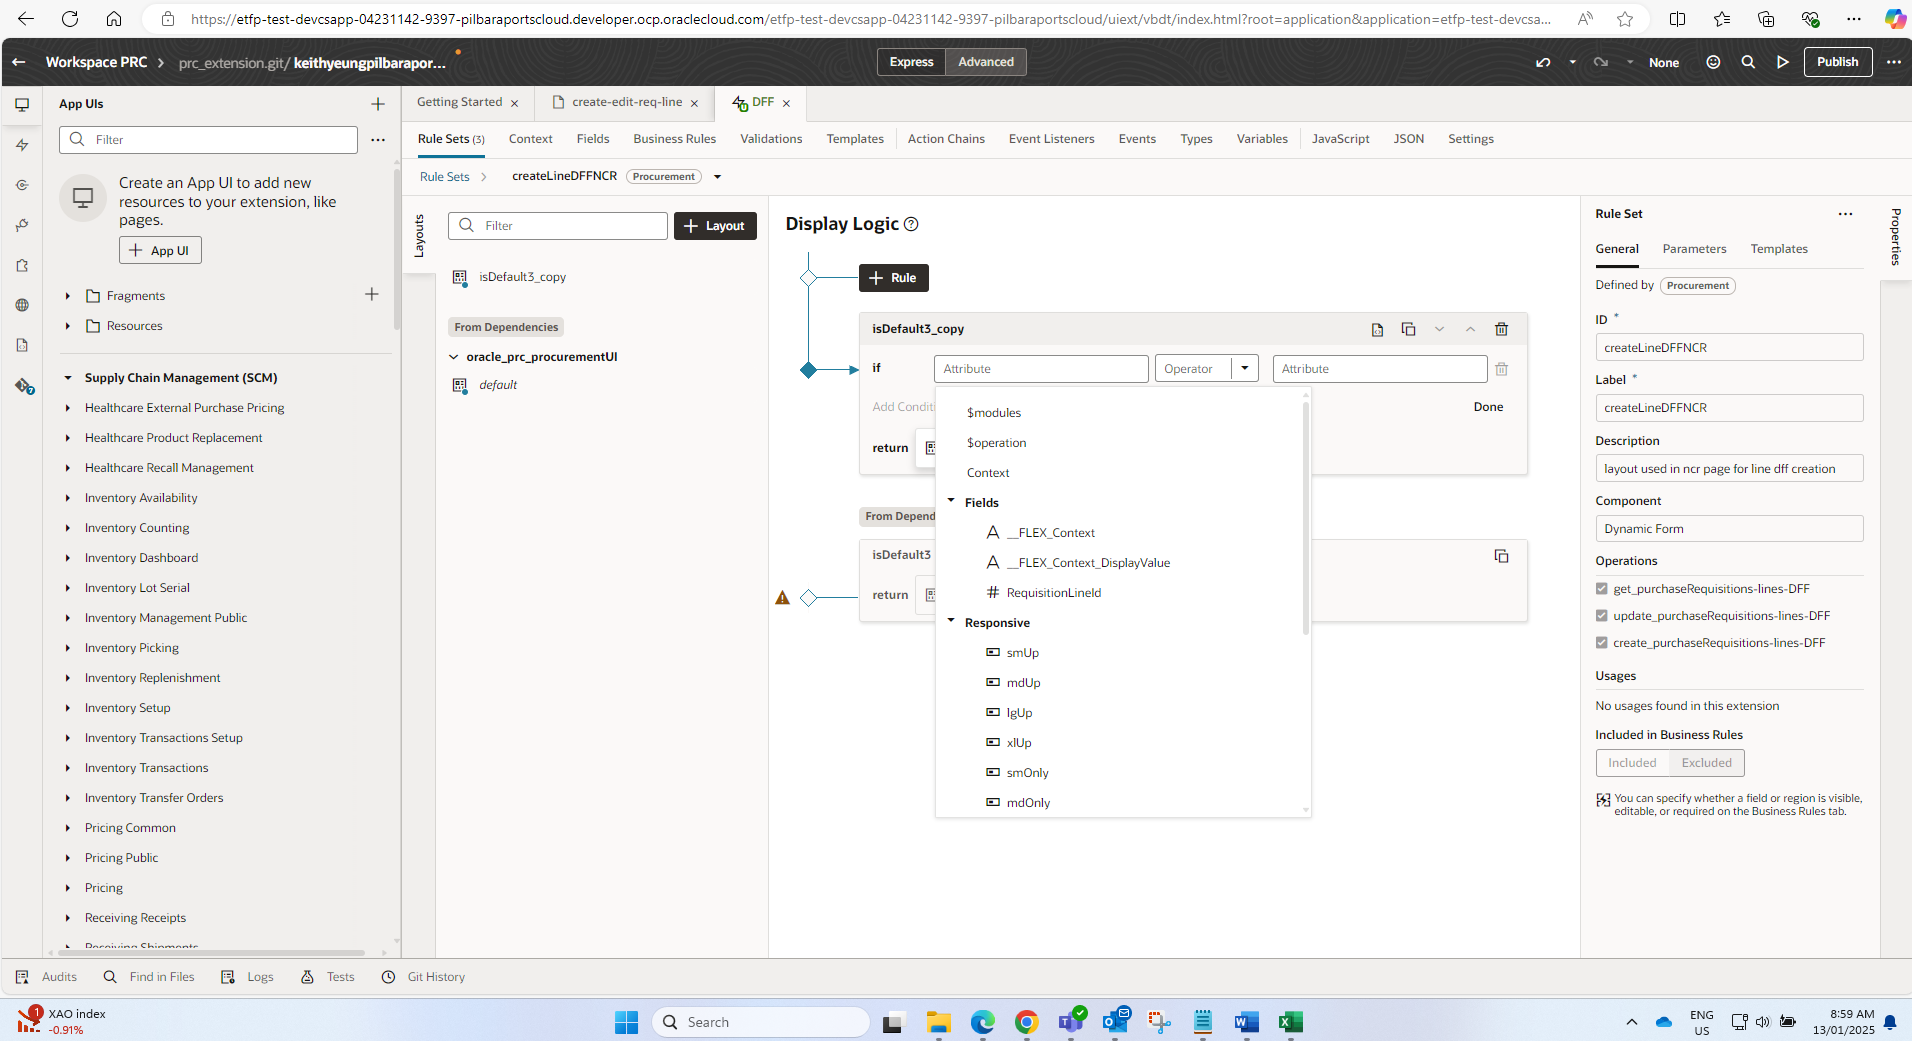This screenshot has height=1041, width=1912.
Task: Toggle create_purchaseRequisitions-lines-DFF operation checkbox
Action: coord(1602,643)
